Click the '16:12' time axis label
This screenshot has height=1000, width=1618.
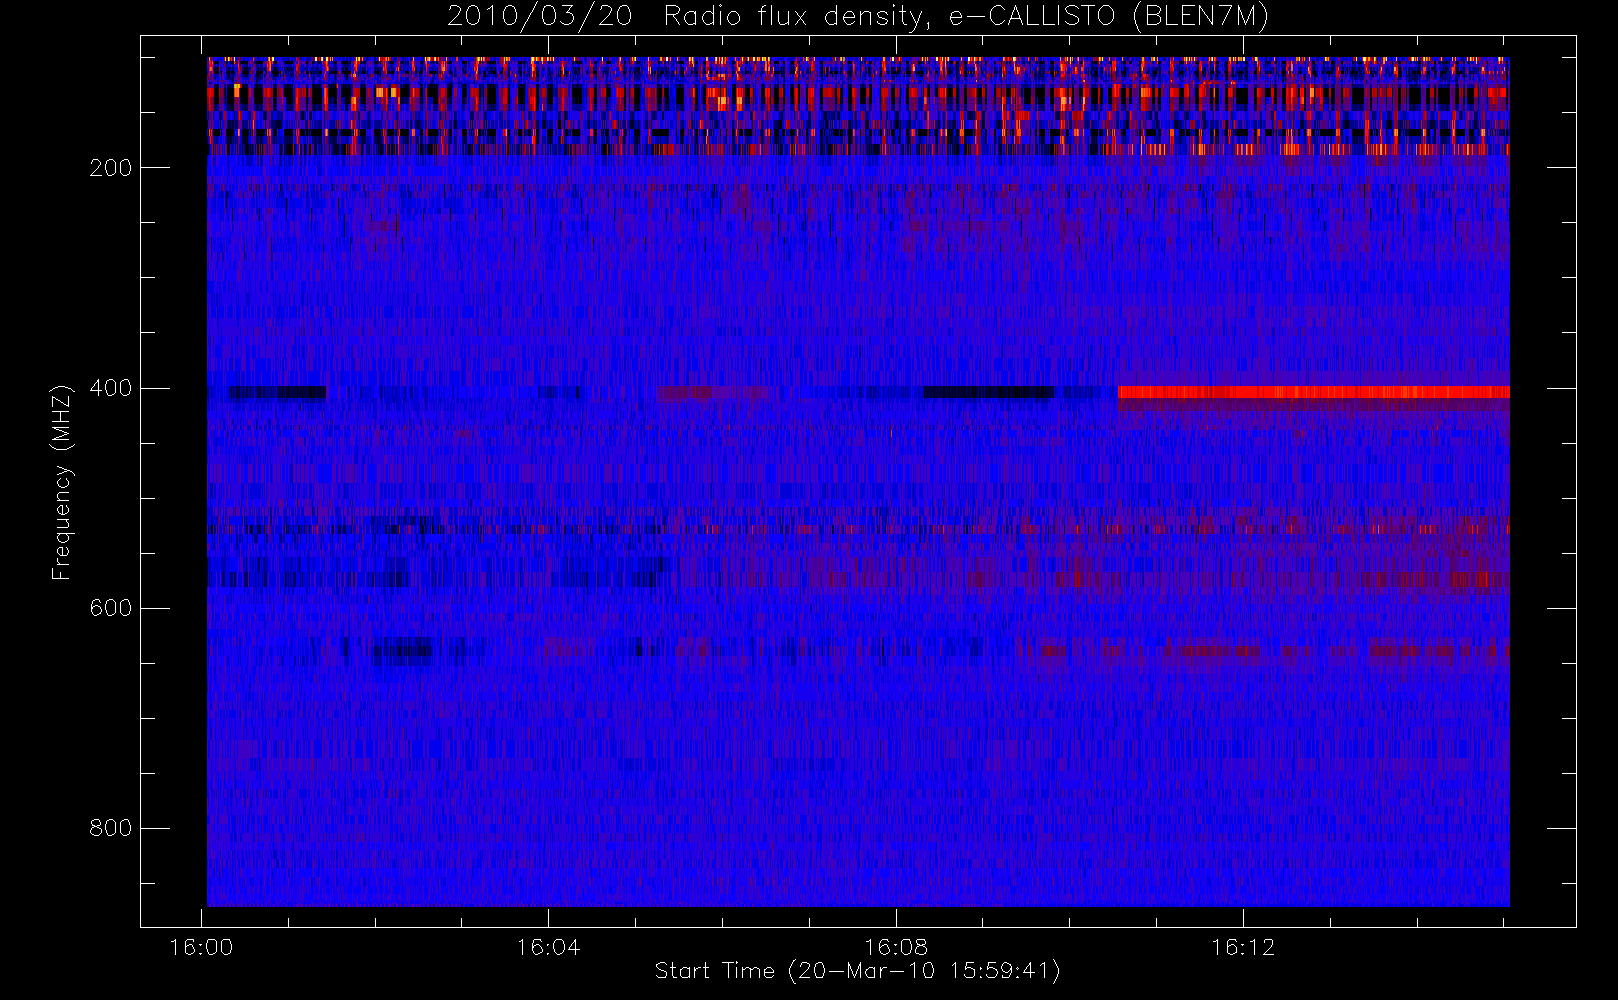(x=1243, y=947)
